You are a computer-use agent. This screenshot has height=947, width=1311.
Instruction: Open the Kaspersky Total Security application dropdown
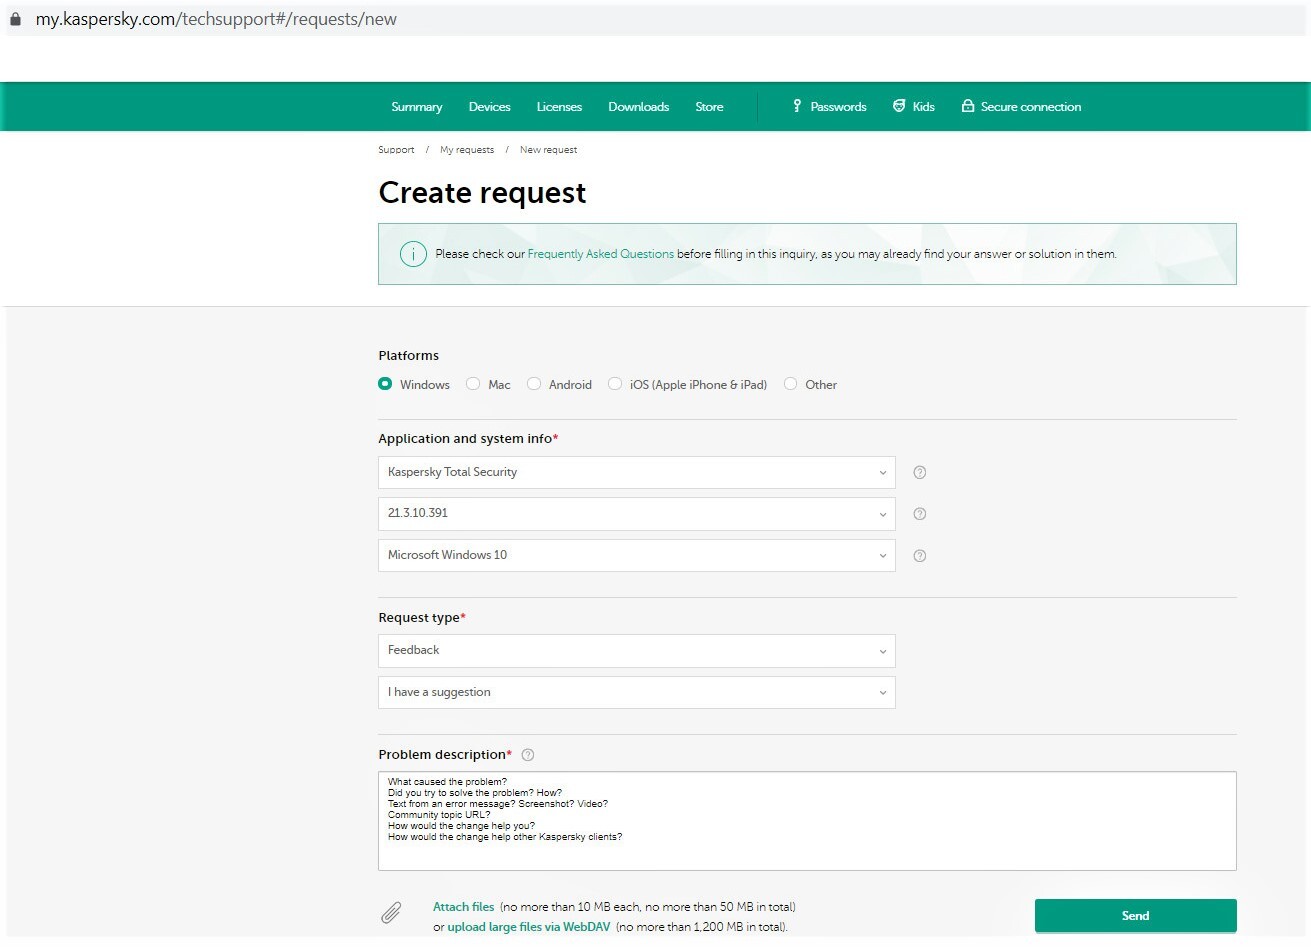point(637,473)
